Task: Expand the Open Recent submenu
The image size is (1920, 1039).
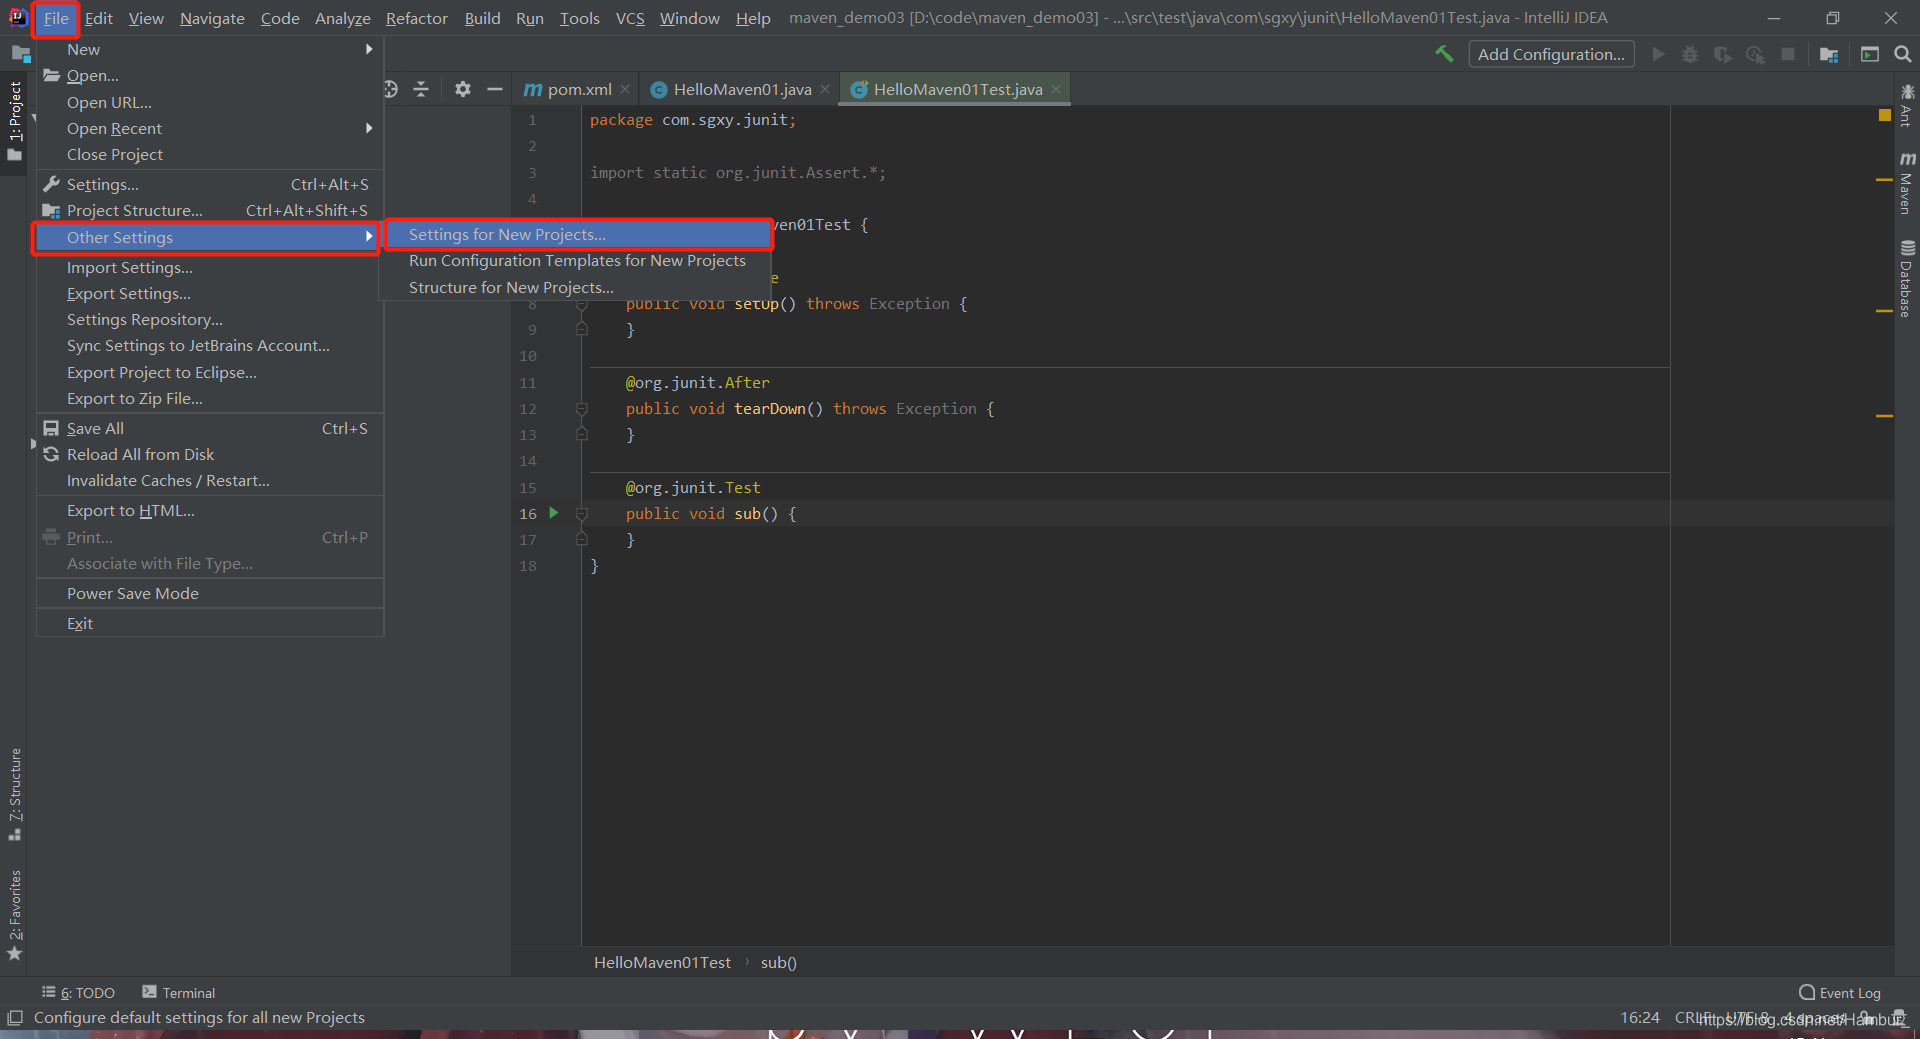Action: [x=210, y=128]
